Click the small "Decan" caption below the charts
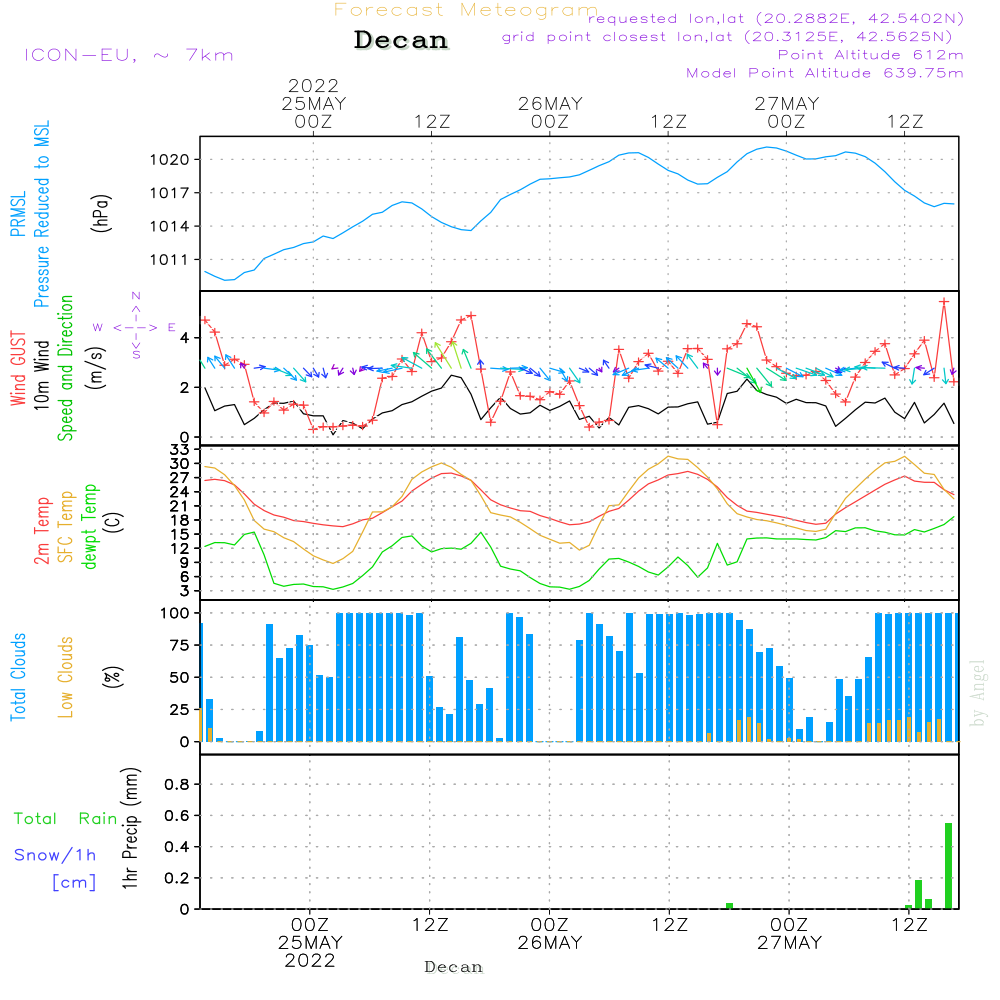1000x1000 pixels. [453, 967]
